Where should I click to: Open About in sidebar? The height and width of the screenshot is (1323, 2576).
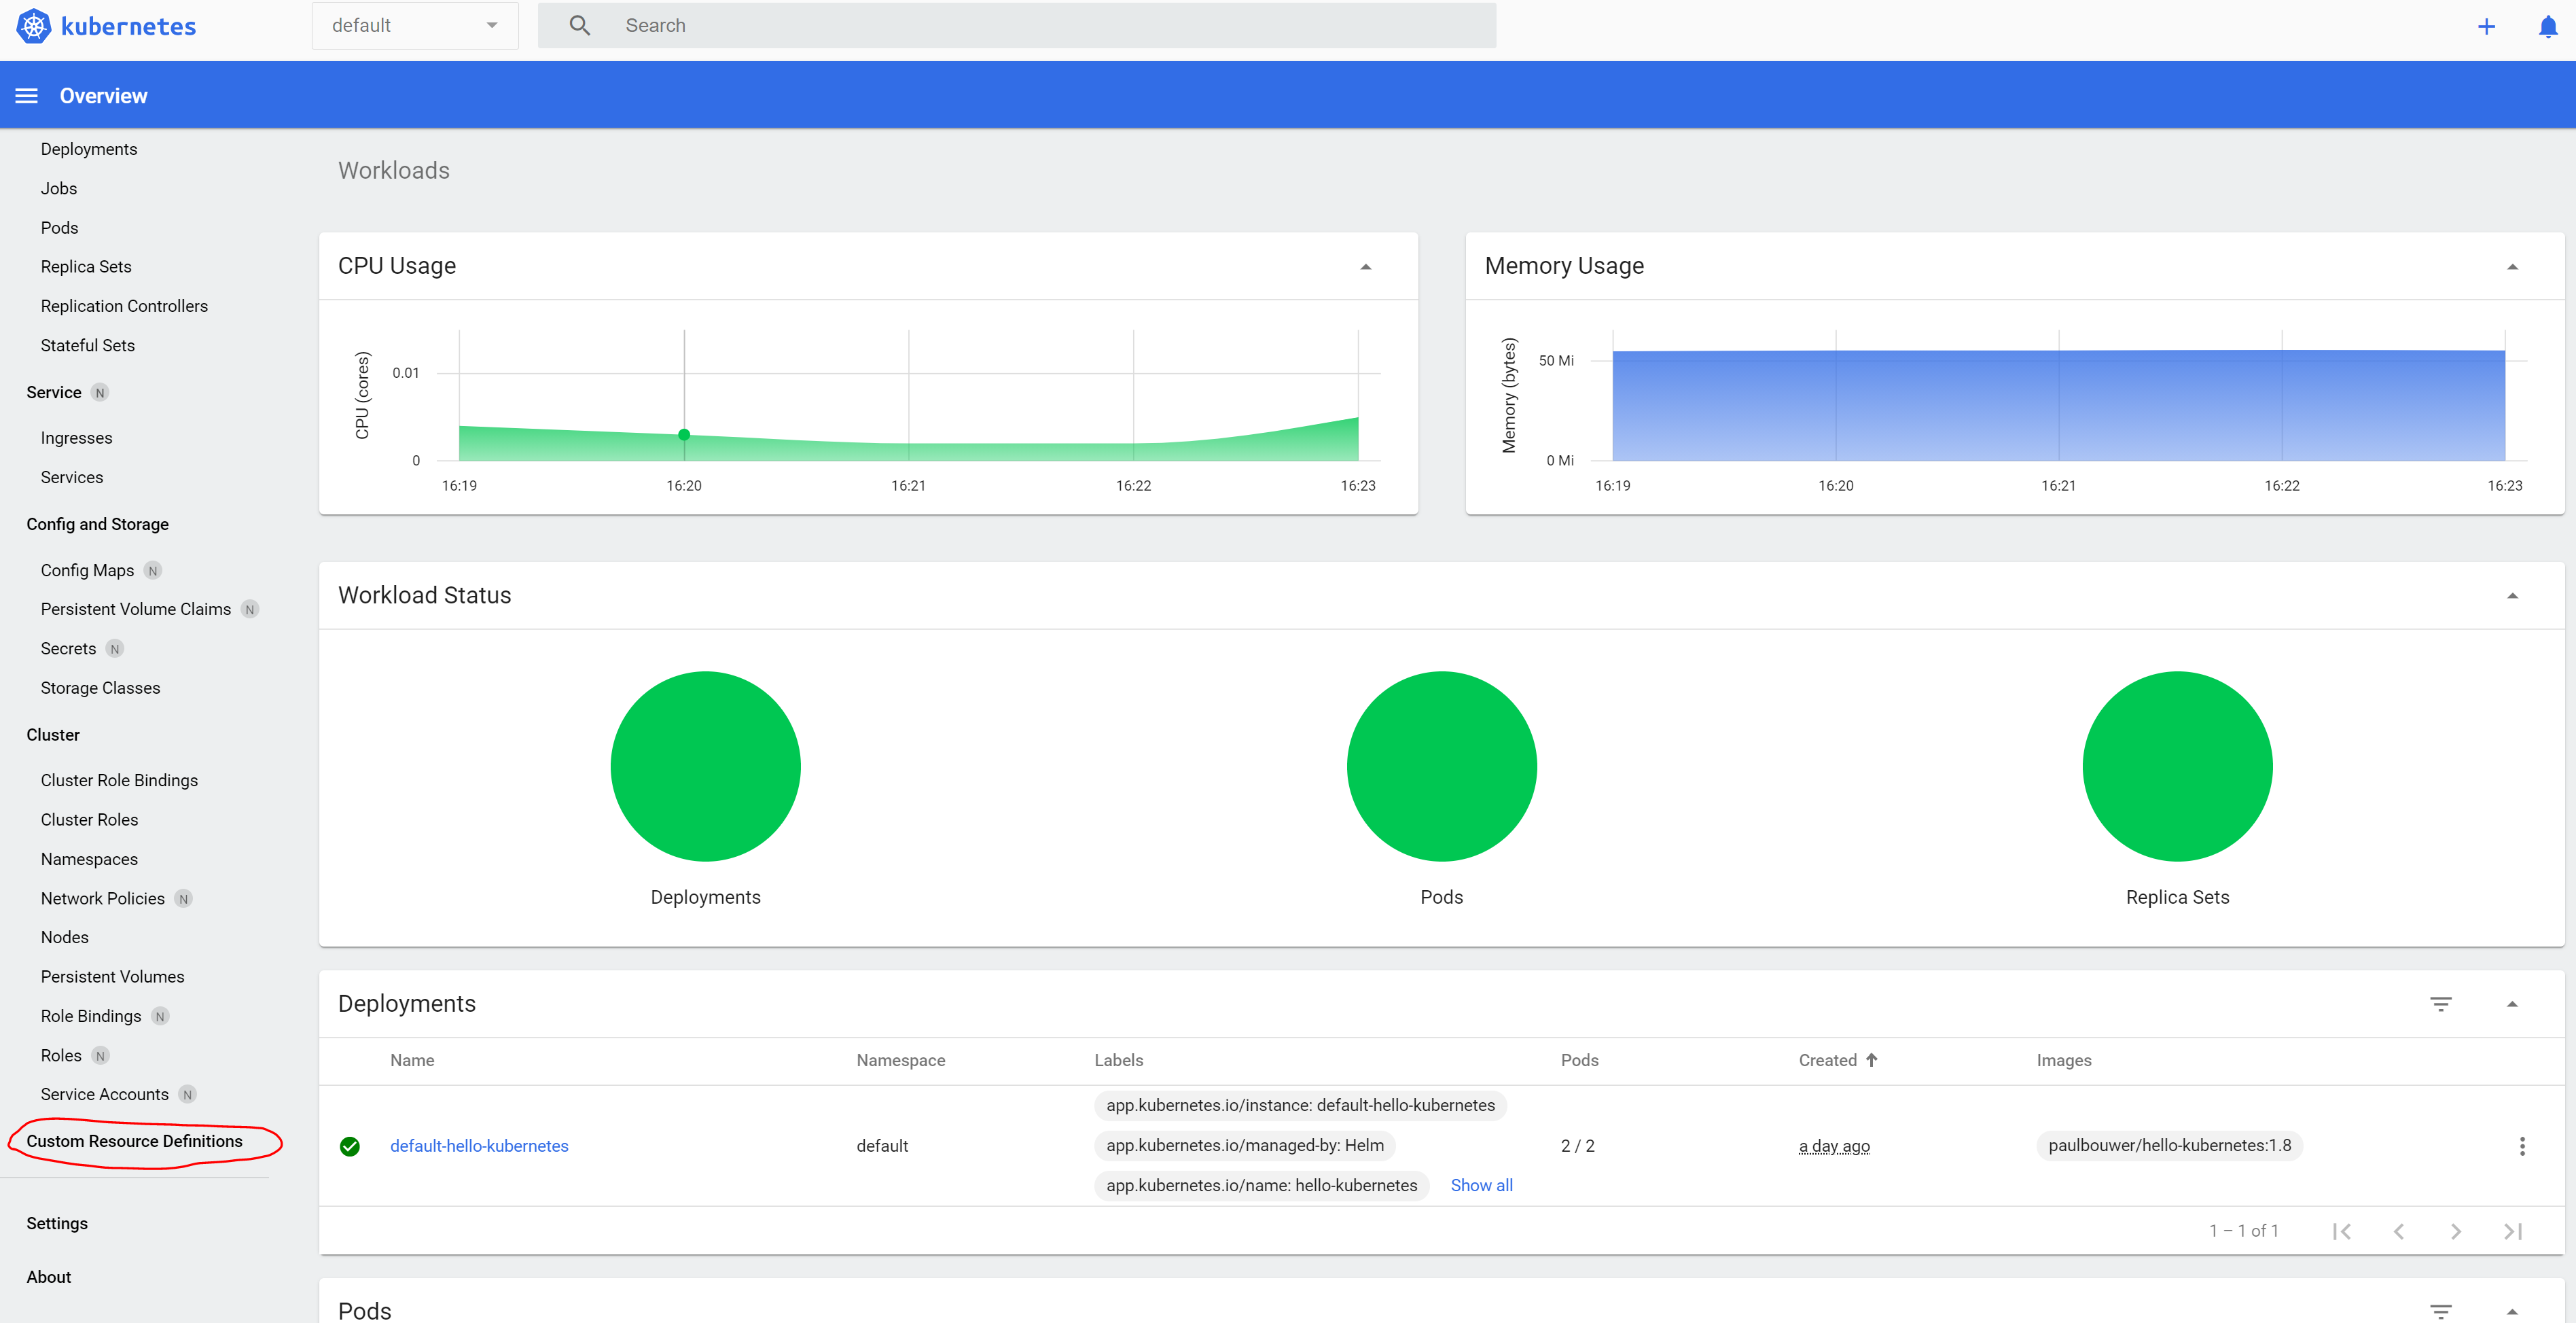(x=48, y=1277)
